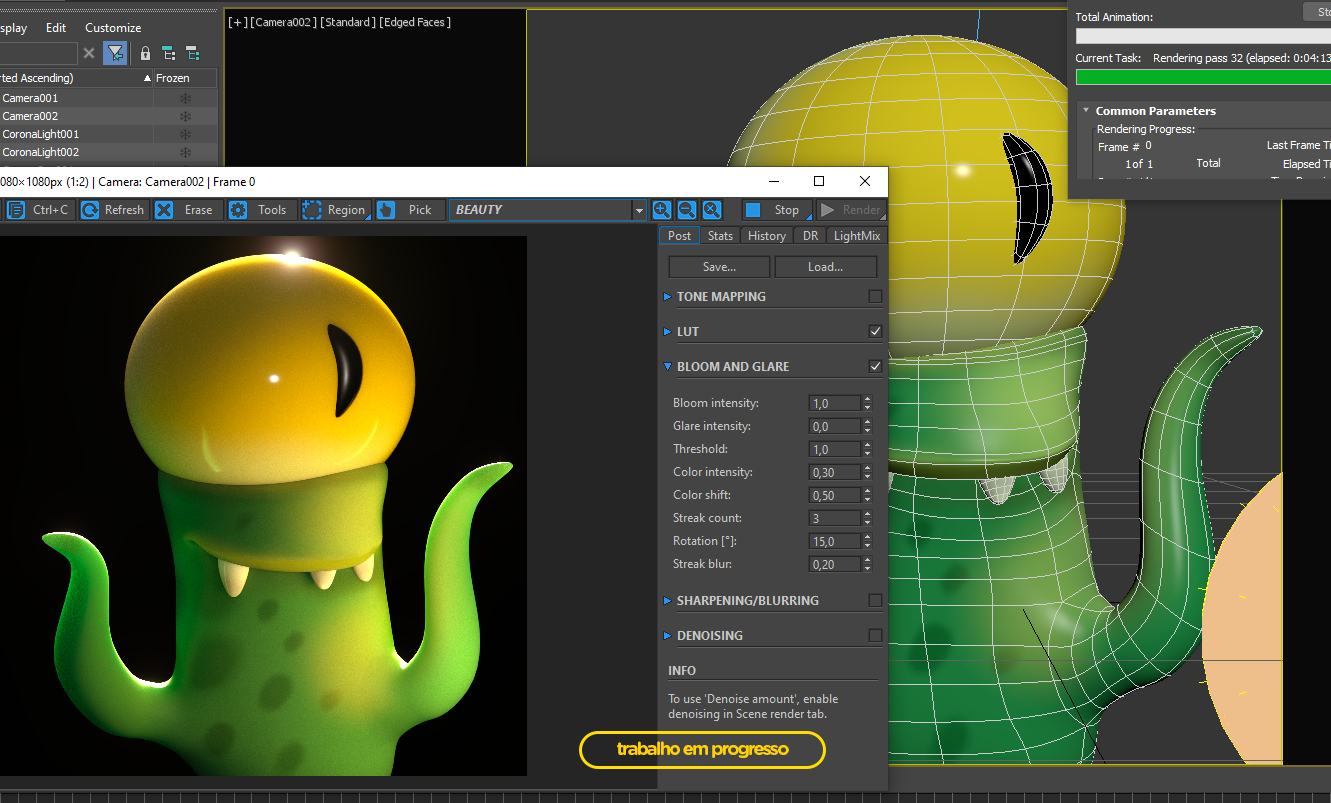Viewport: 1331px width, 803px height.
Task: Copy render with Ctrl+C button
Action: click(x=40, y=210)
